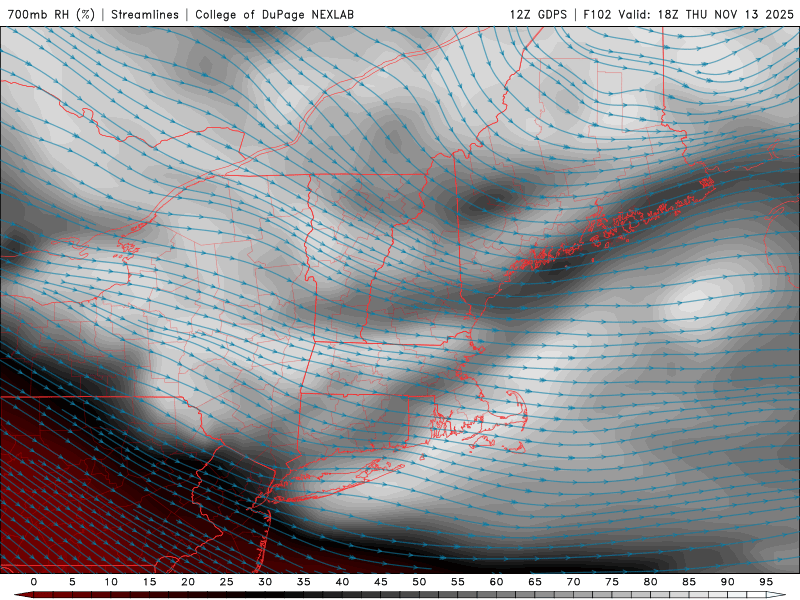
Task: Click 'Valid: 18Z THU NOV 13 2025' text
Action: (x=706, y=14)
